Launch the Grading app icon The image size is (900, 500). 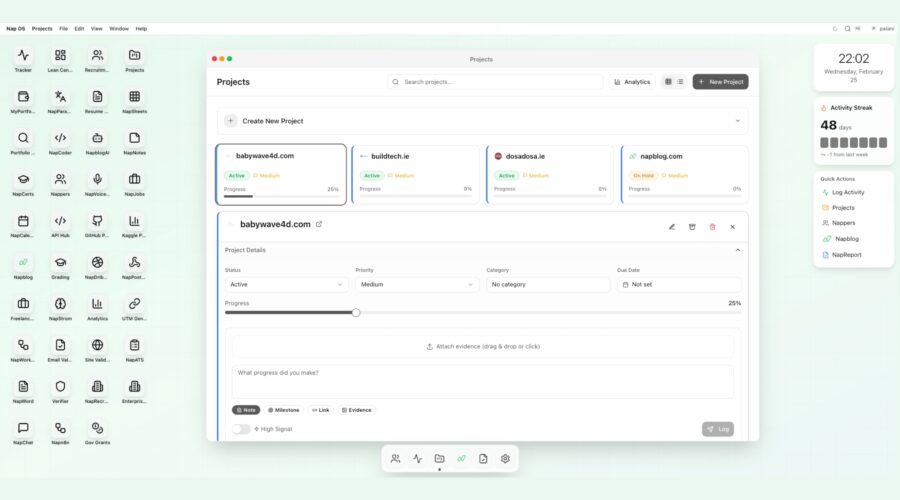(x=60, y=262)
